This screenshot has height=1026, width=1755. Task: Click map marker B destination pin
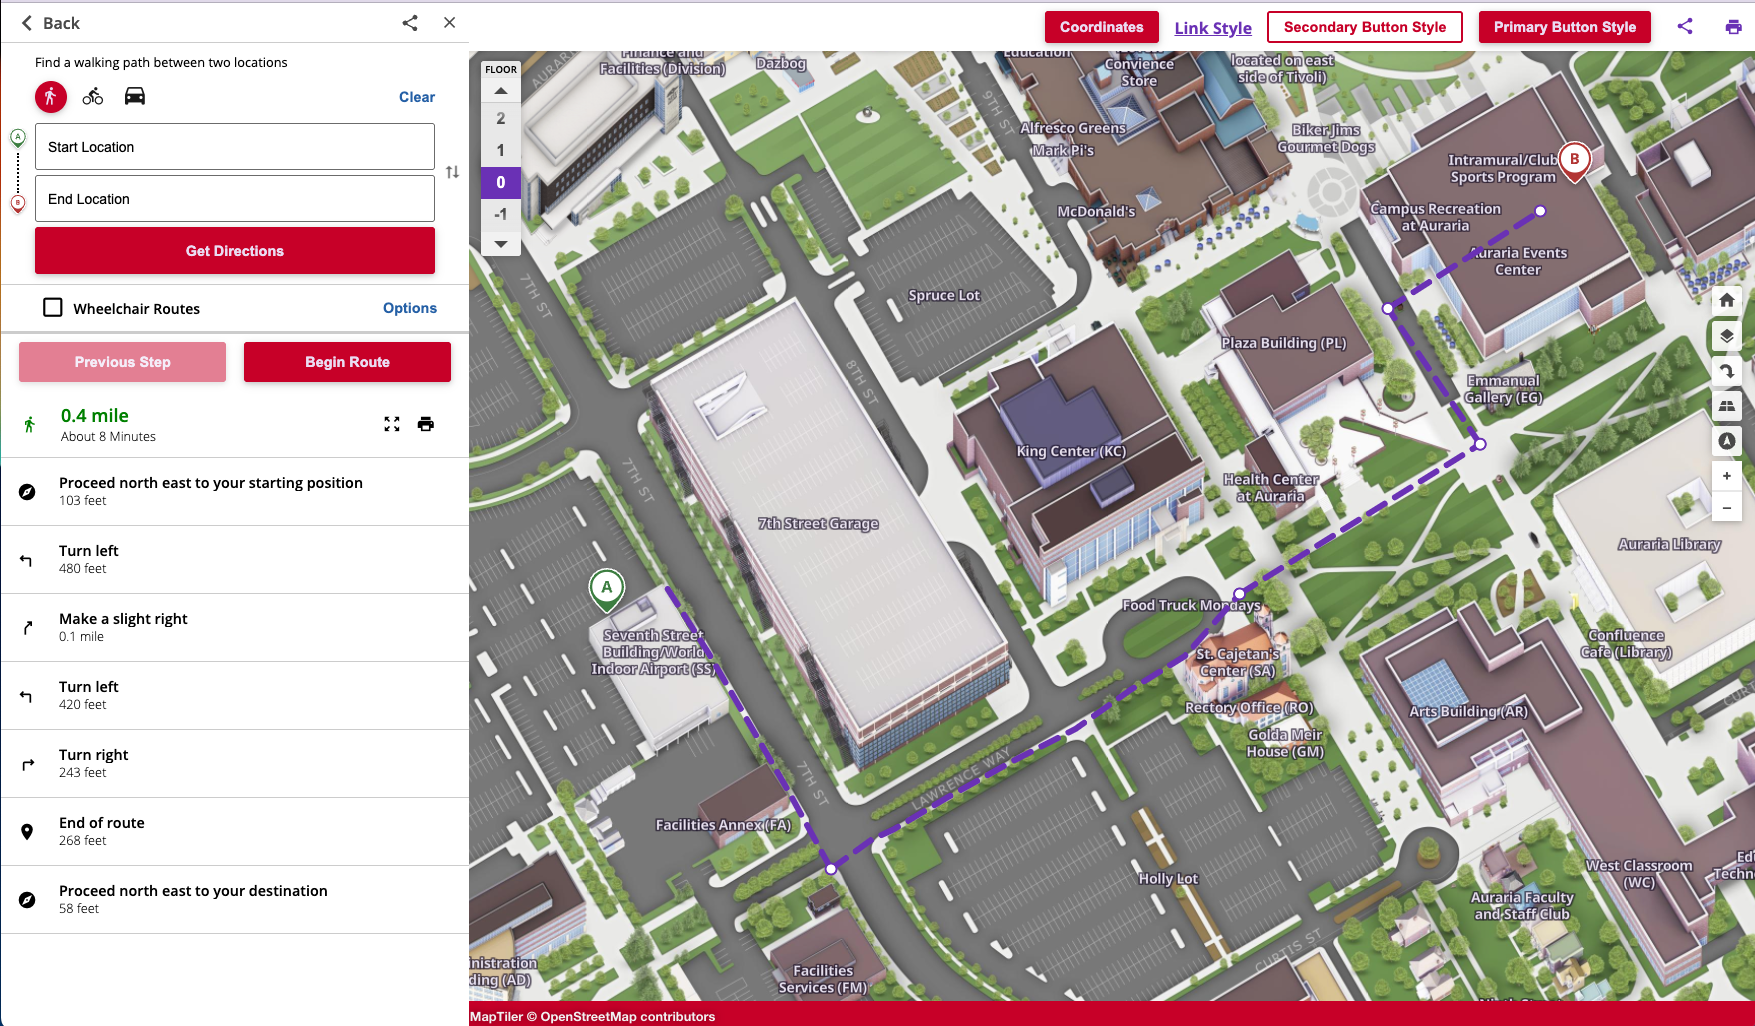pyautogui.click(x=1575, y=160)
